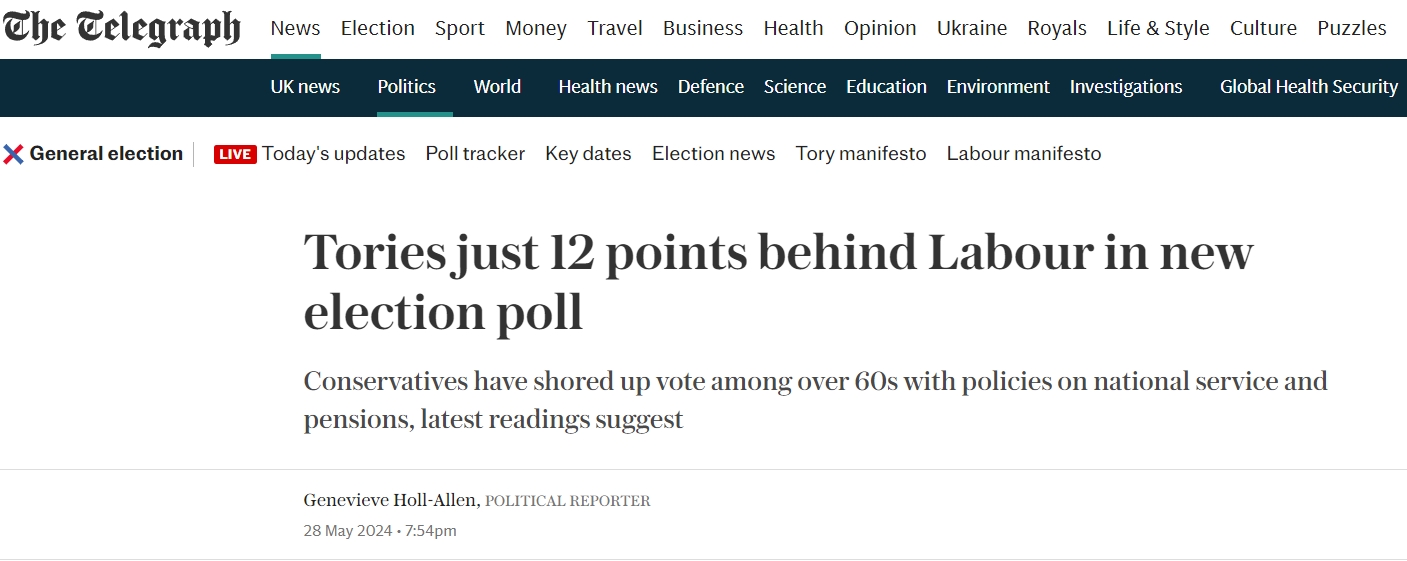
Task: Select the Ukraine menu item
Action: click(972, 28)
